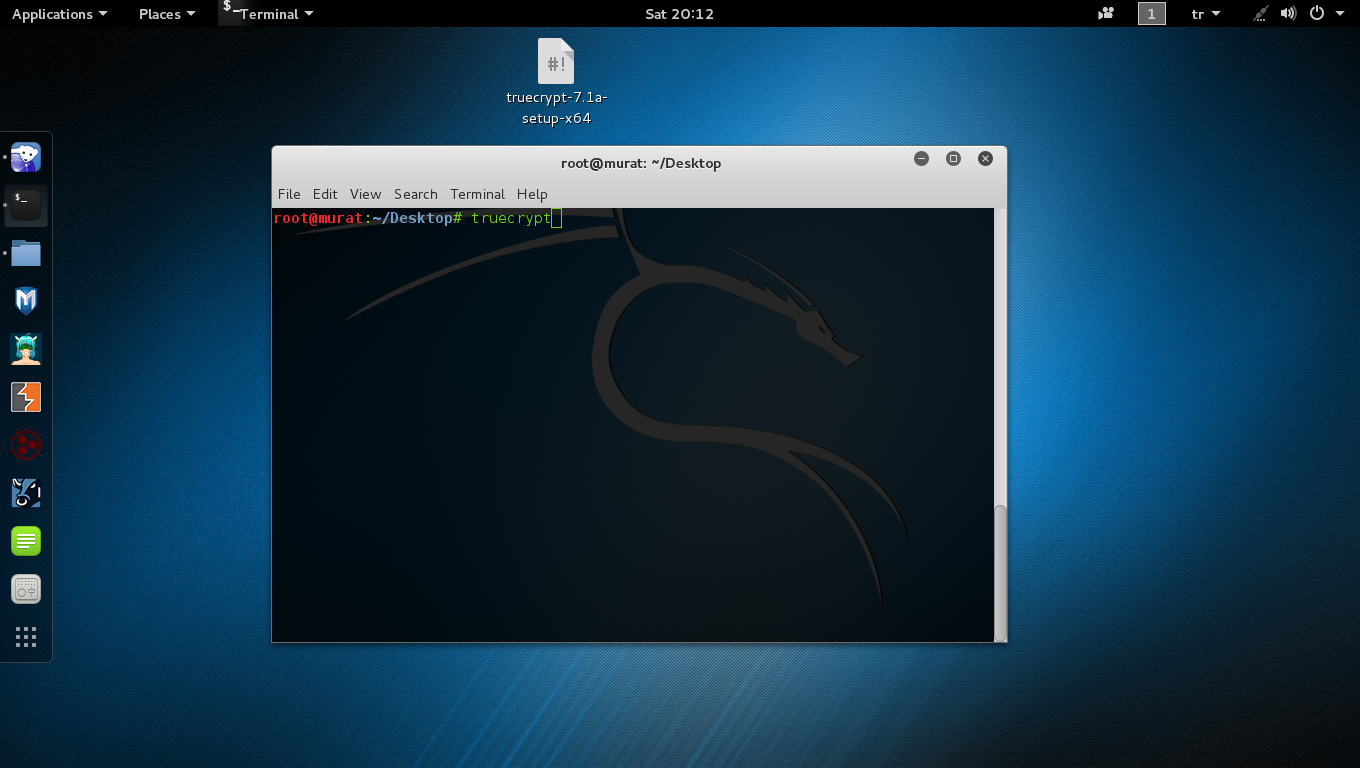Expand the Applications menu in top bar

[59, 14]
